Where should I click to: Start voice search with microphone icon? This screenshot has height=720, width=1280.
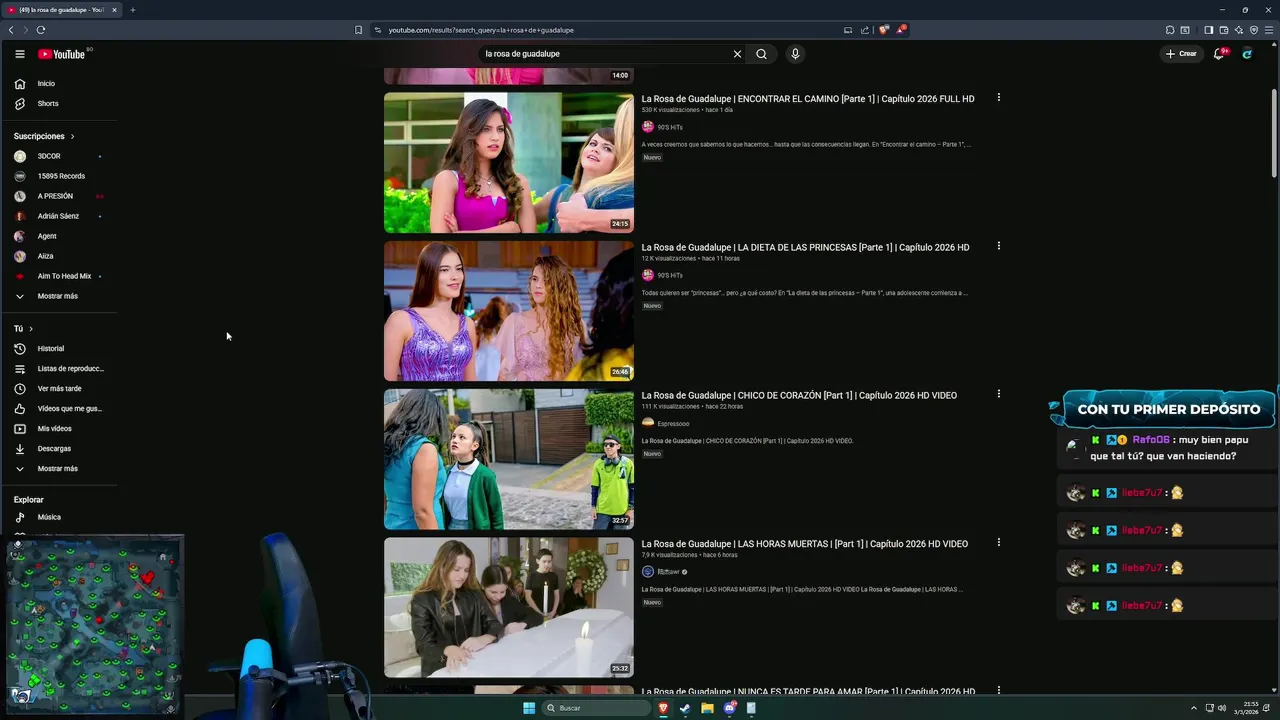coord(795,54)
